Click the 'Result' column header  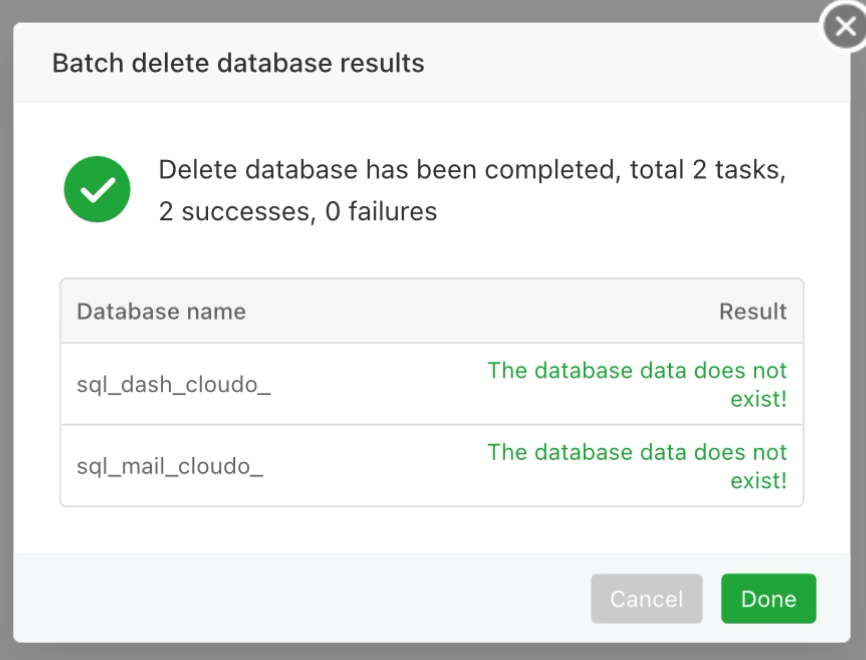tap(752, 311)
